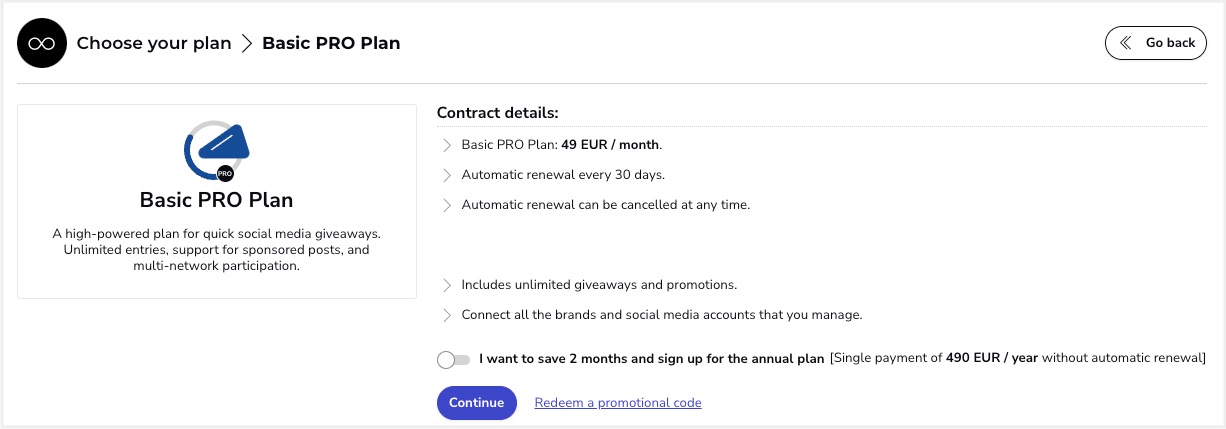Click chevron beside cancelled at any time
This screenshot has height=429, width=1226.
[447, 205]
